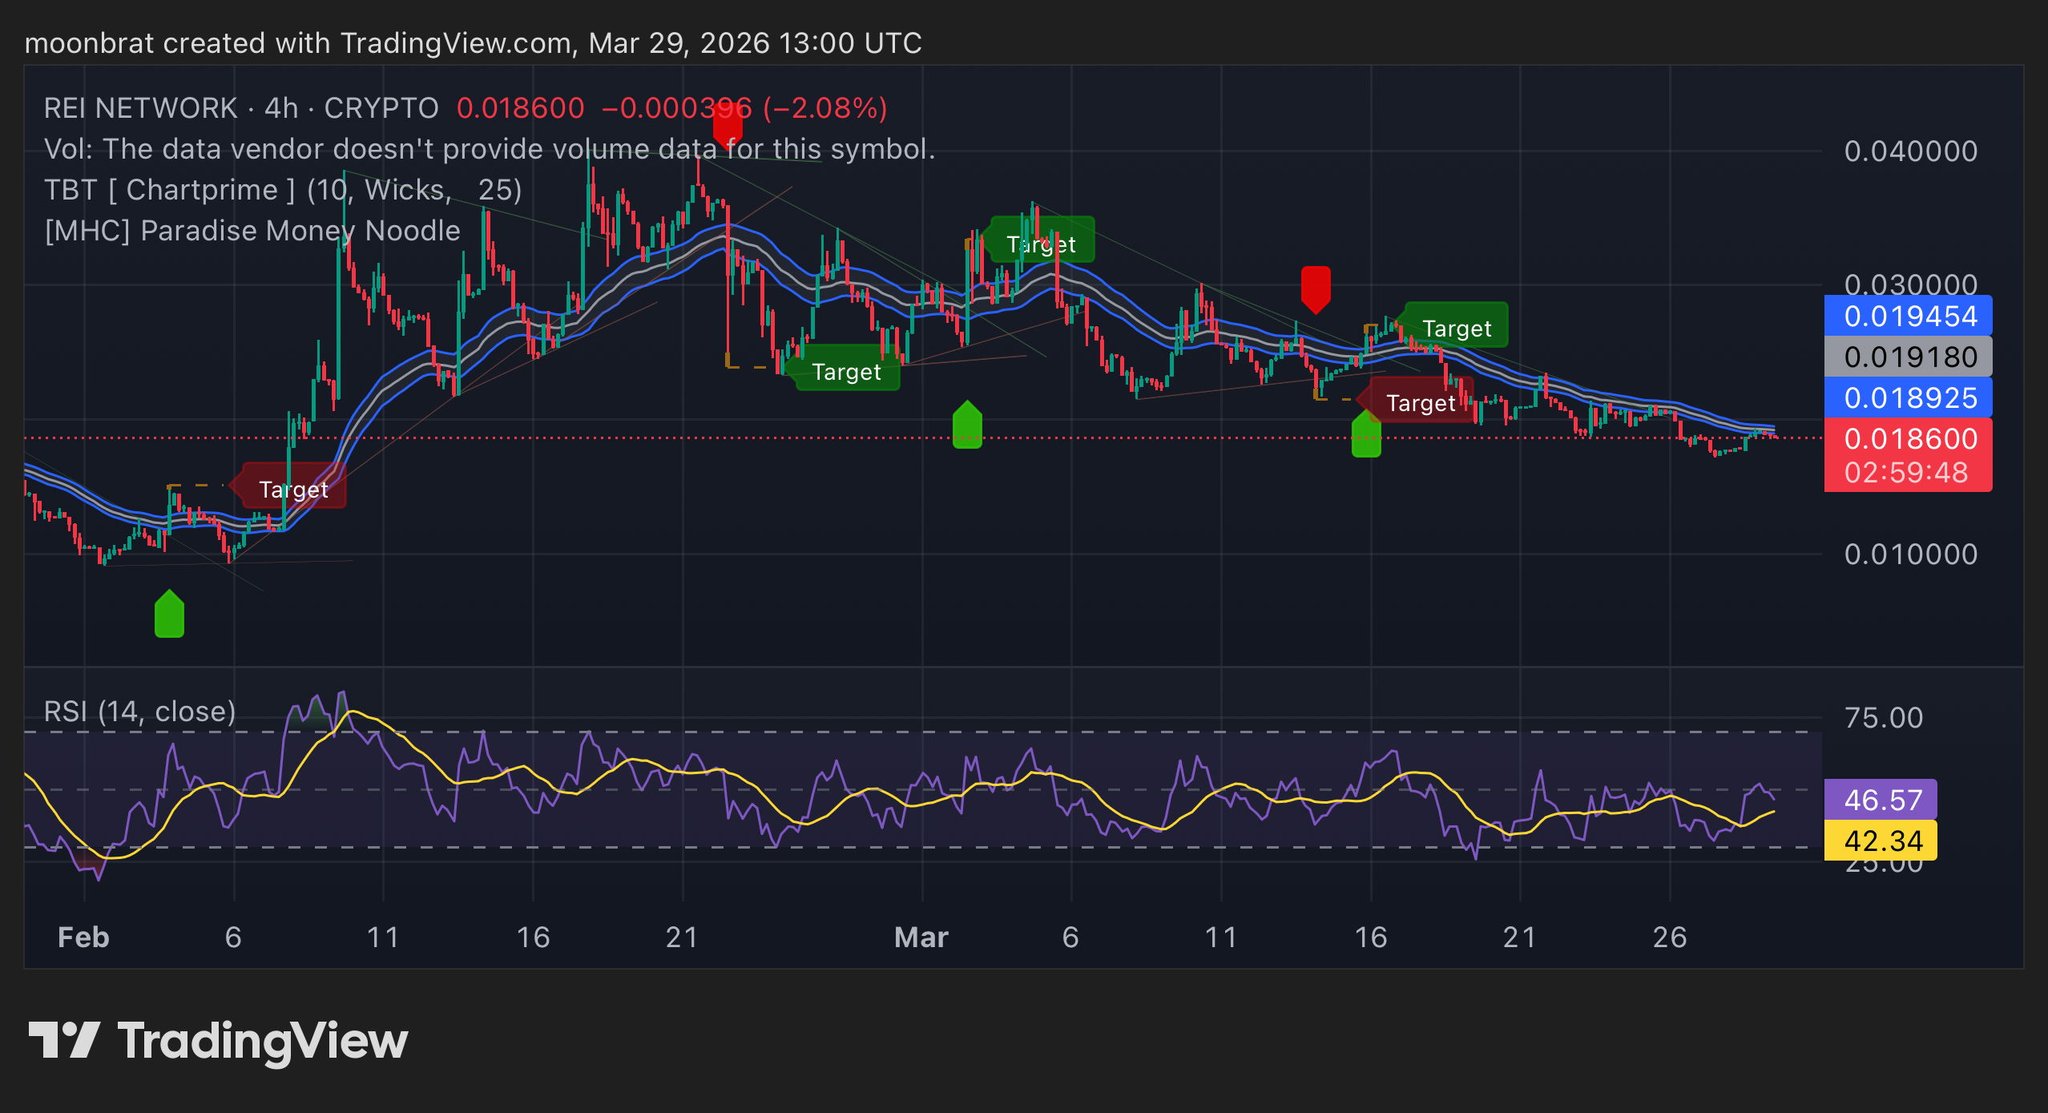
Task: Select the red Target label in February
Action: tap(292, 489)
